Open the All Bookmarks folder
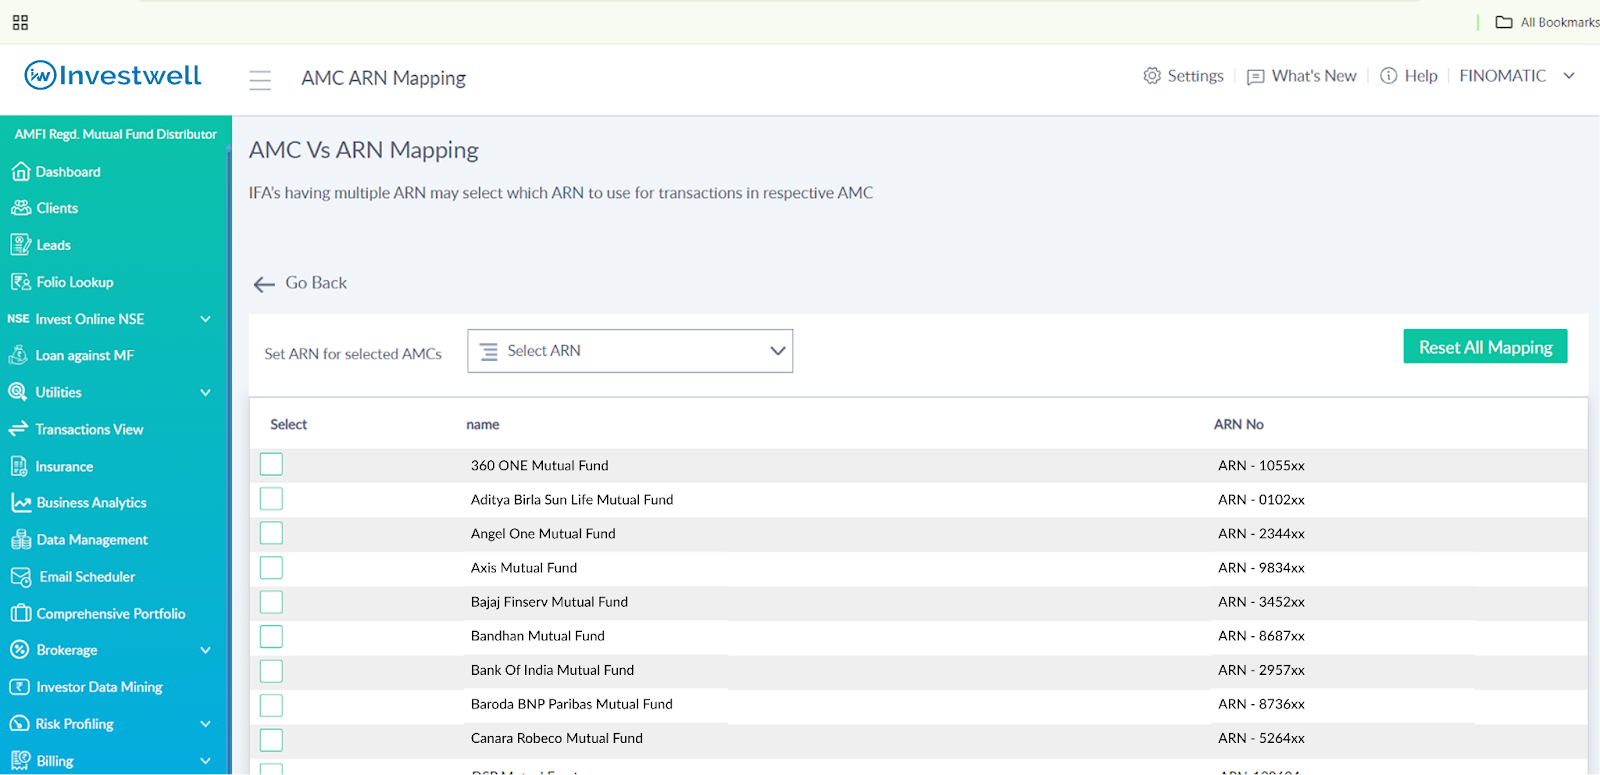 (1546, 22)
